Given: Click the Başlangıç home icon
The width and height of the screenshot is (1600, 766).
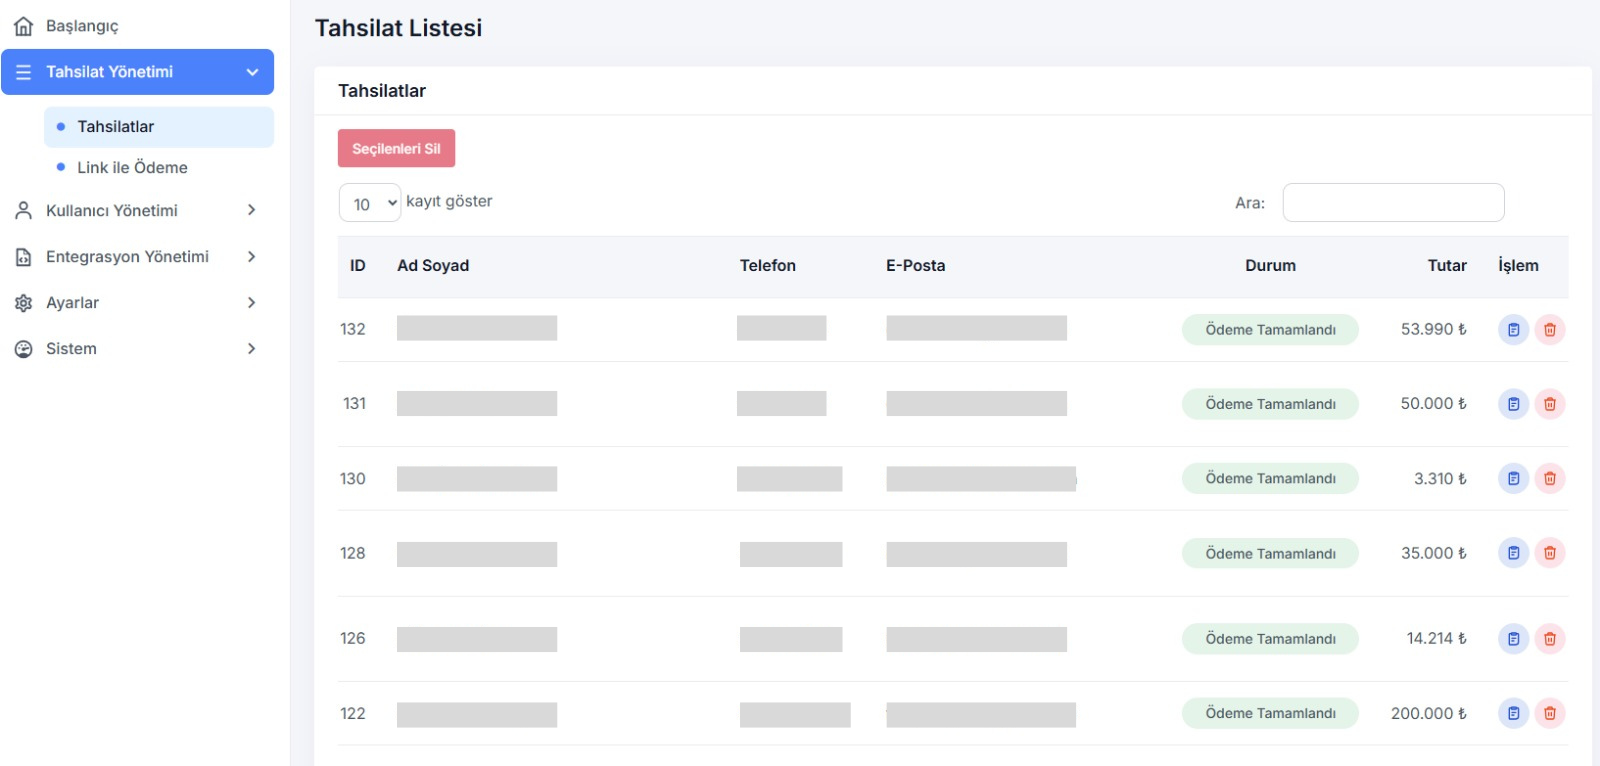Looking at the screenshot, I should coord(24,26).
